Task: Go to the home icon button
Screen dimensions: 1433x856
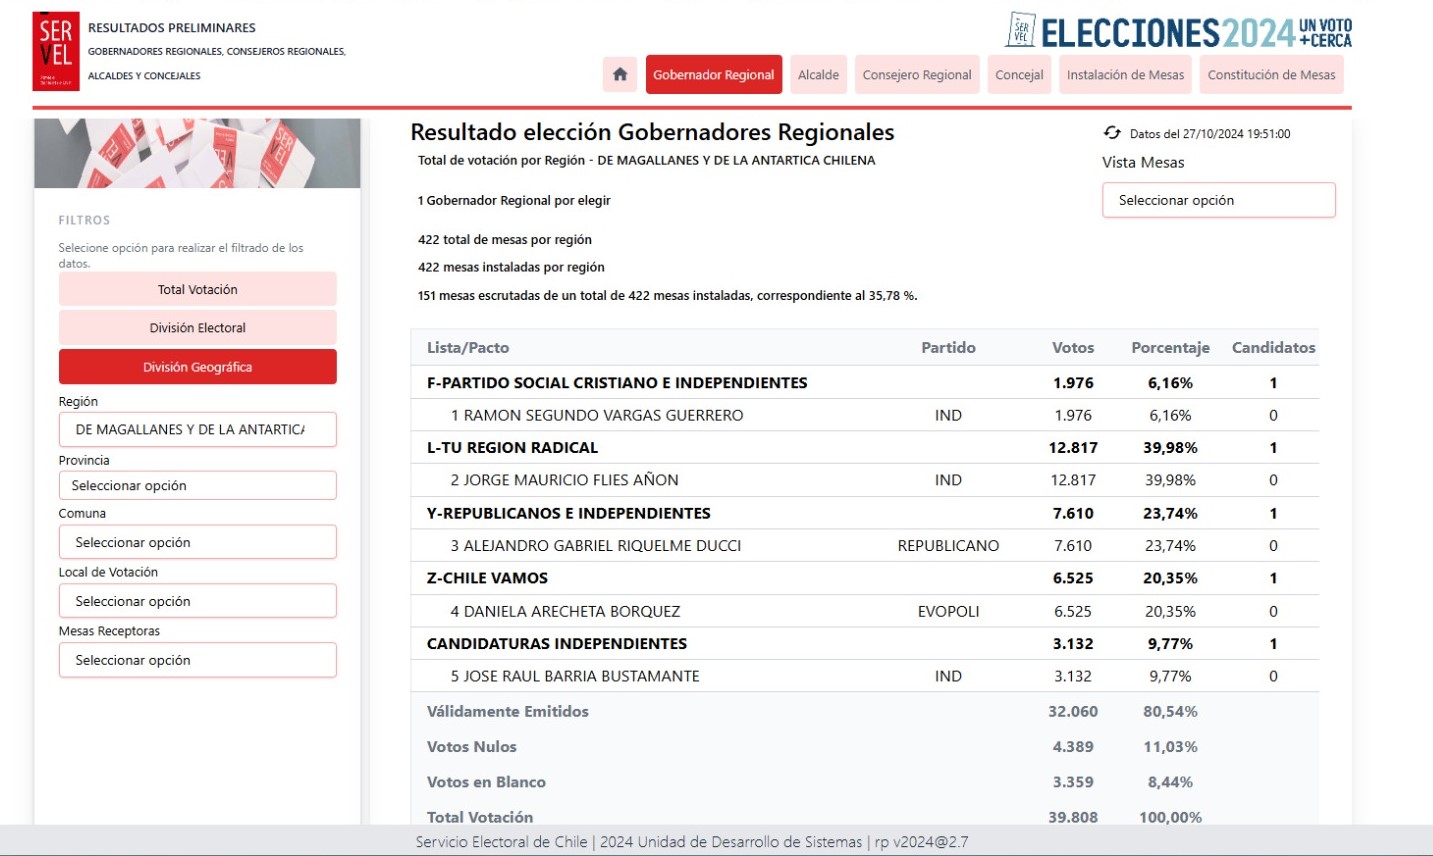Action: coord(620,75)
